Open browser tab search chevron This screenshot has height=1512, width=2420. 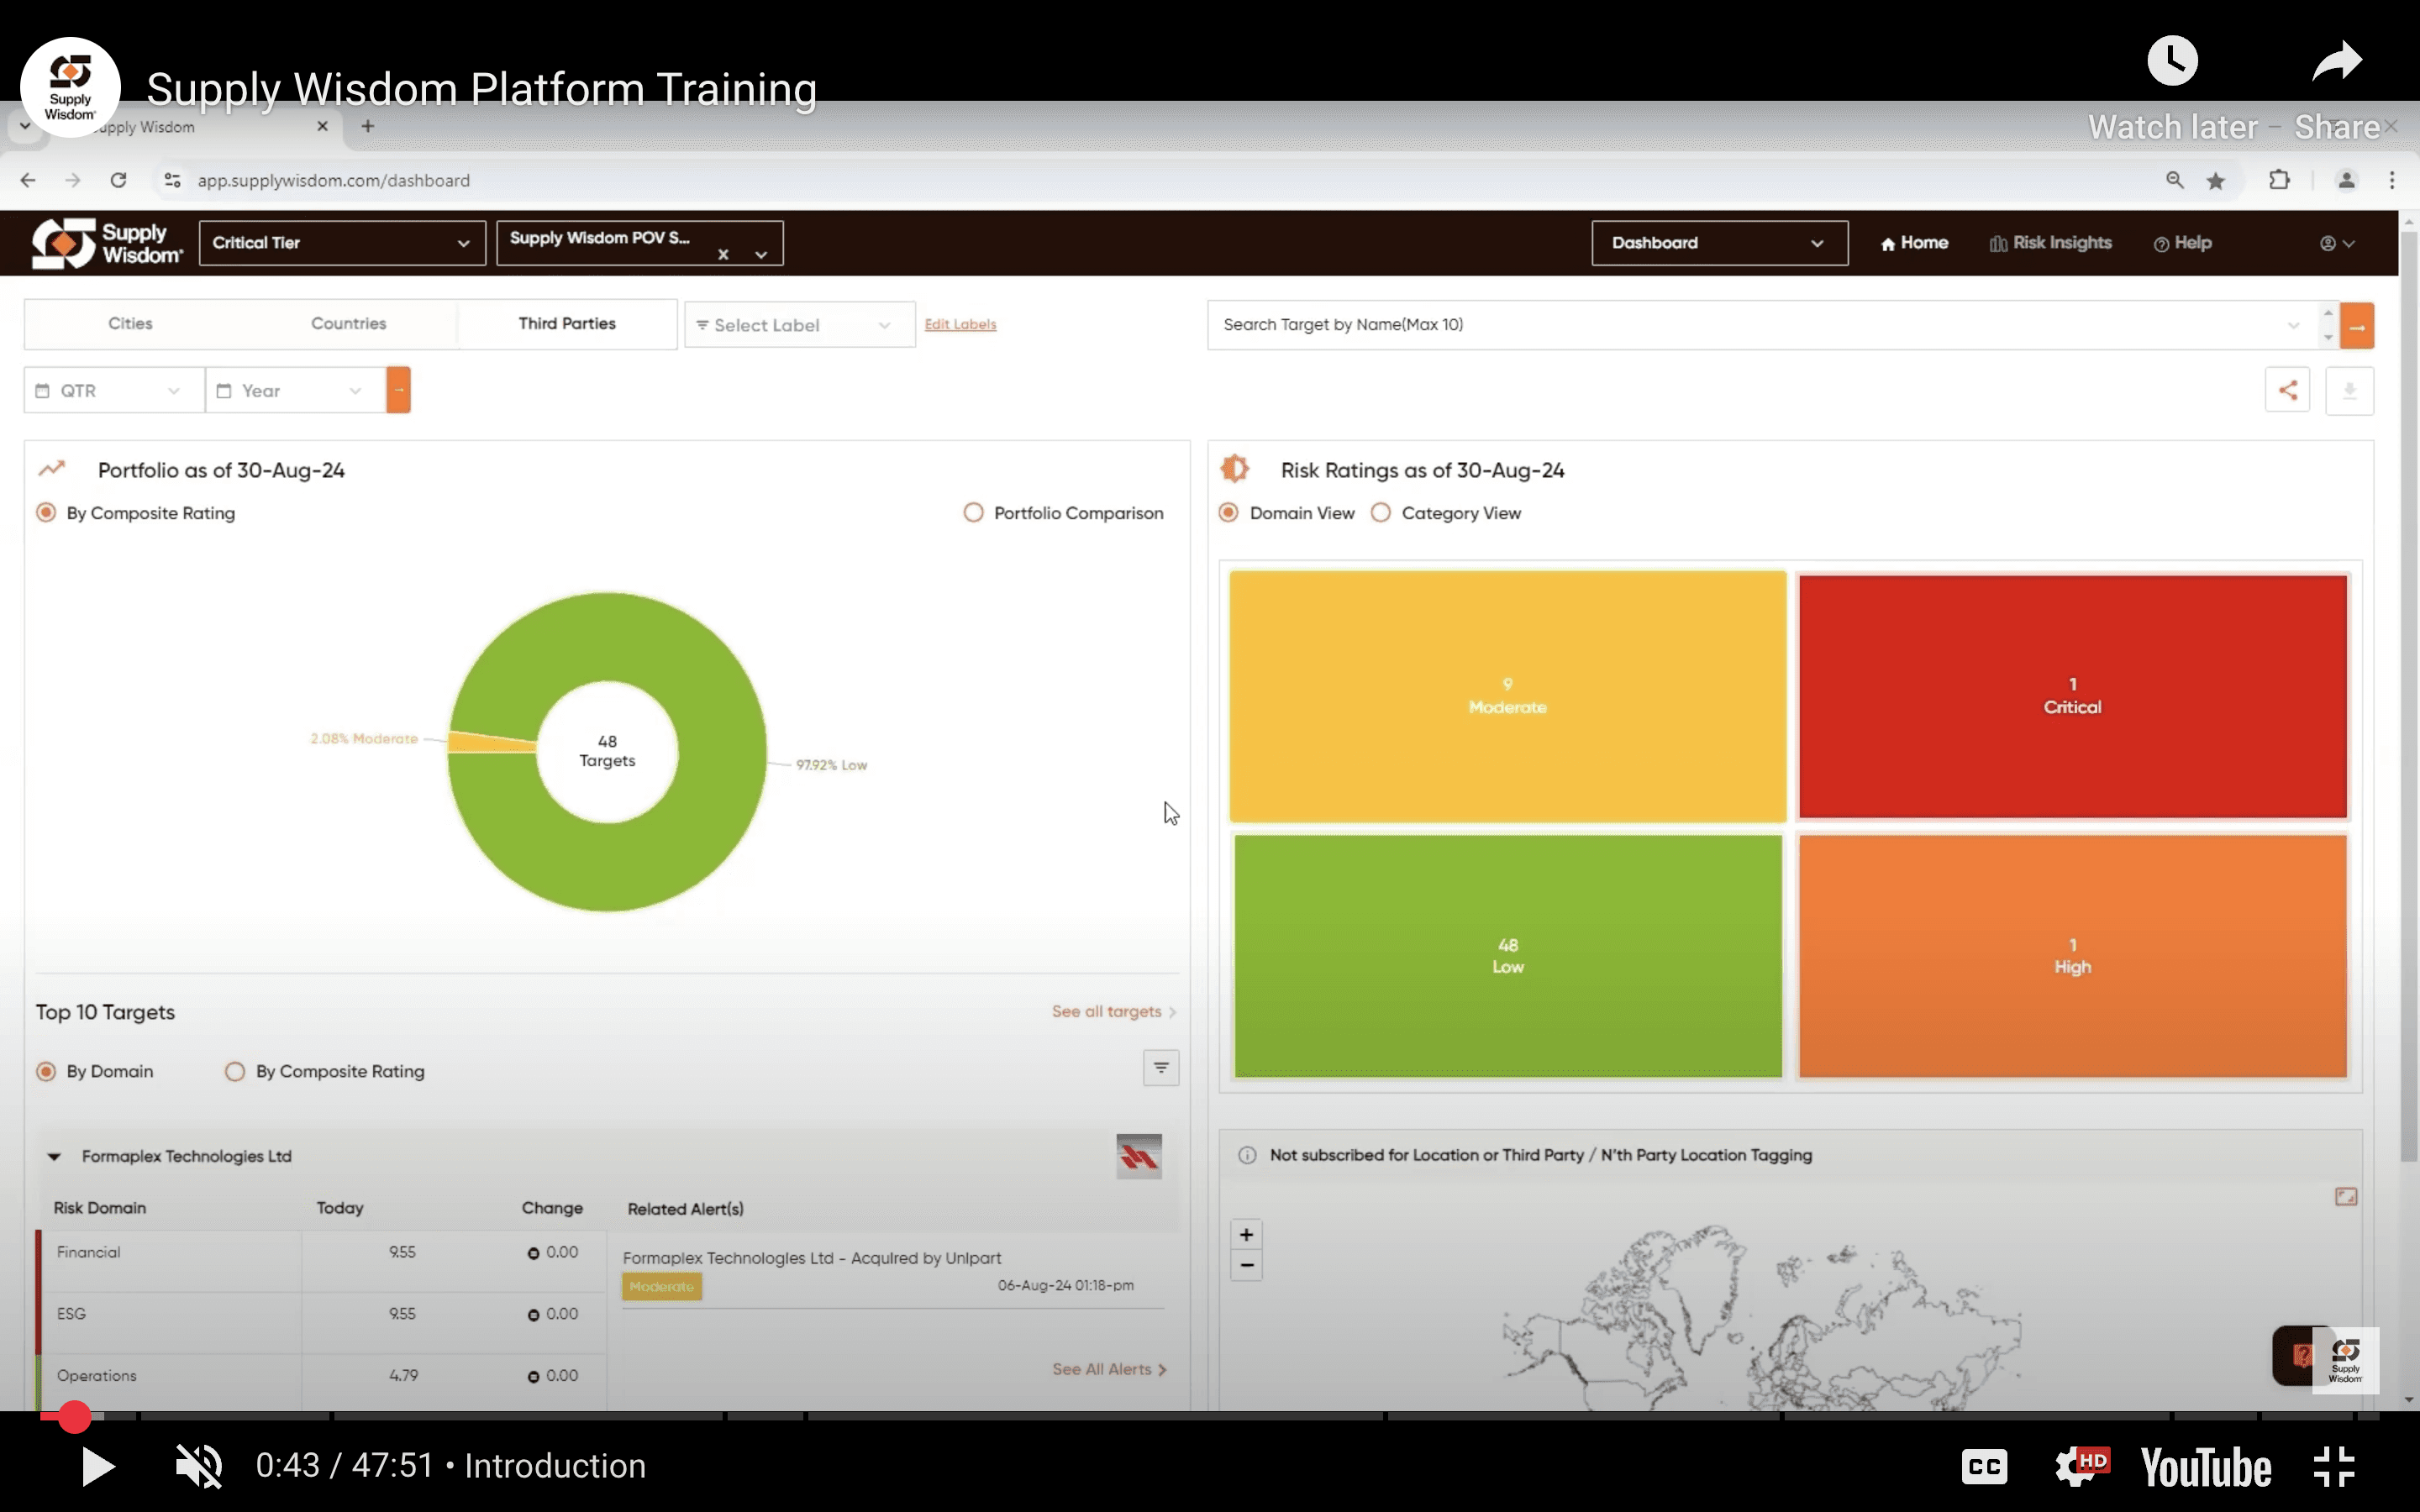24,126
